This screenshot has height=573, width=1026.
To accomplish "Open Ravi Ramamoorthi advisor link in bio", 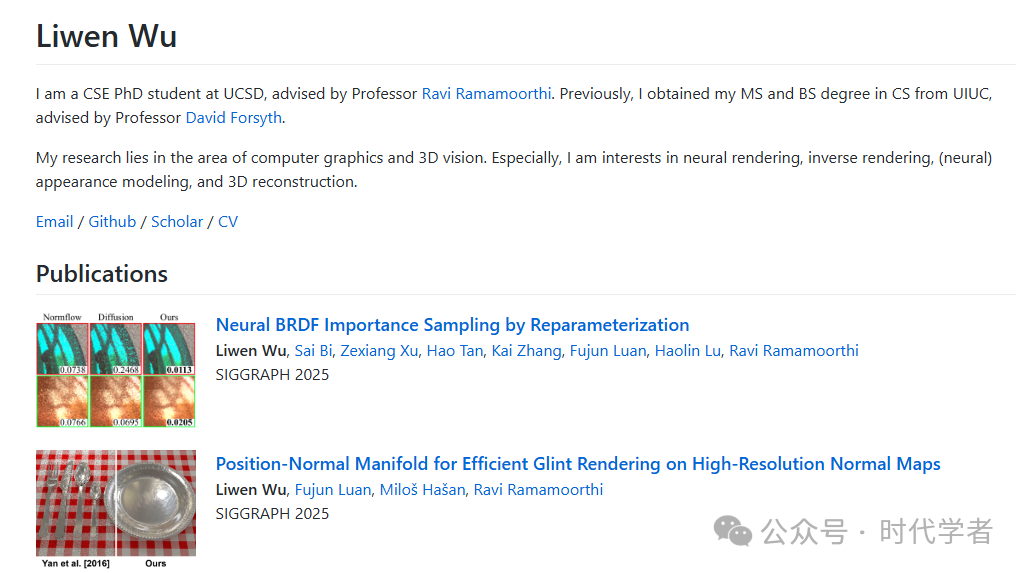I will click(486, 94).
